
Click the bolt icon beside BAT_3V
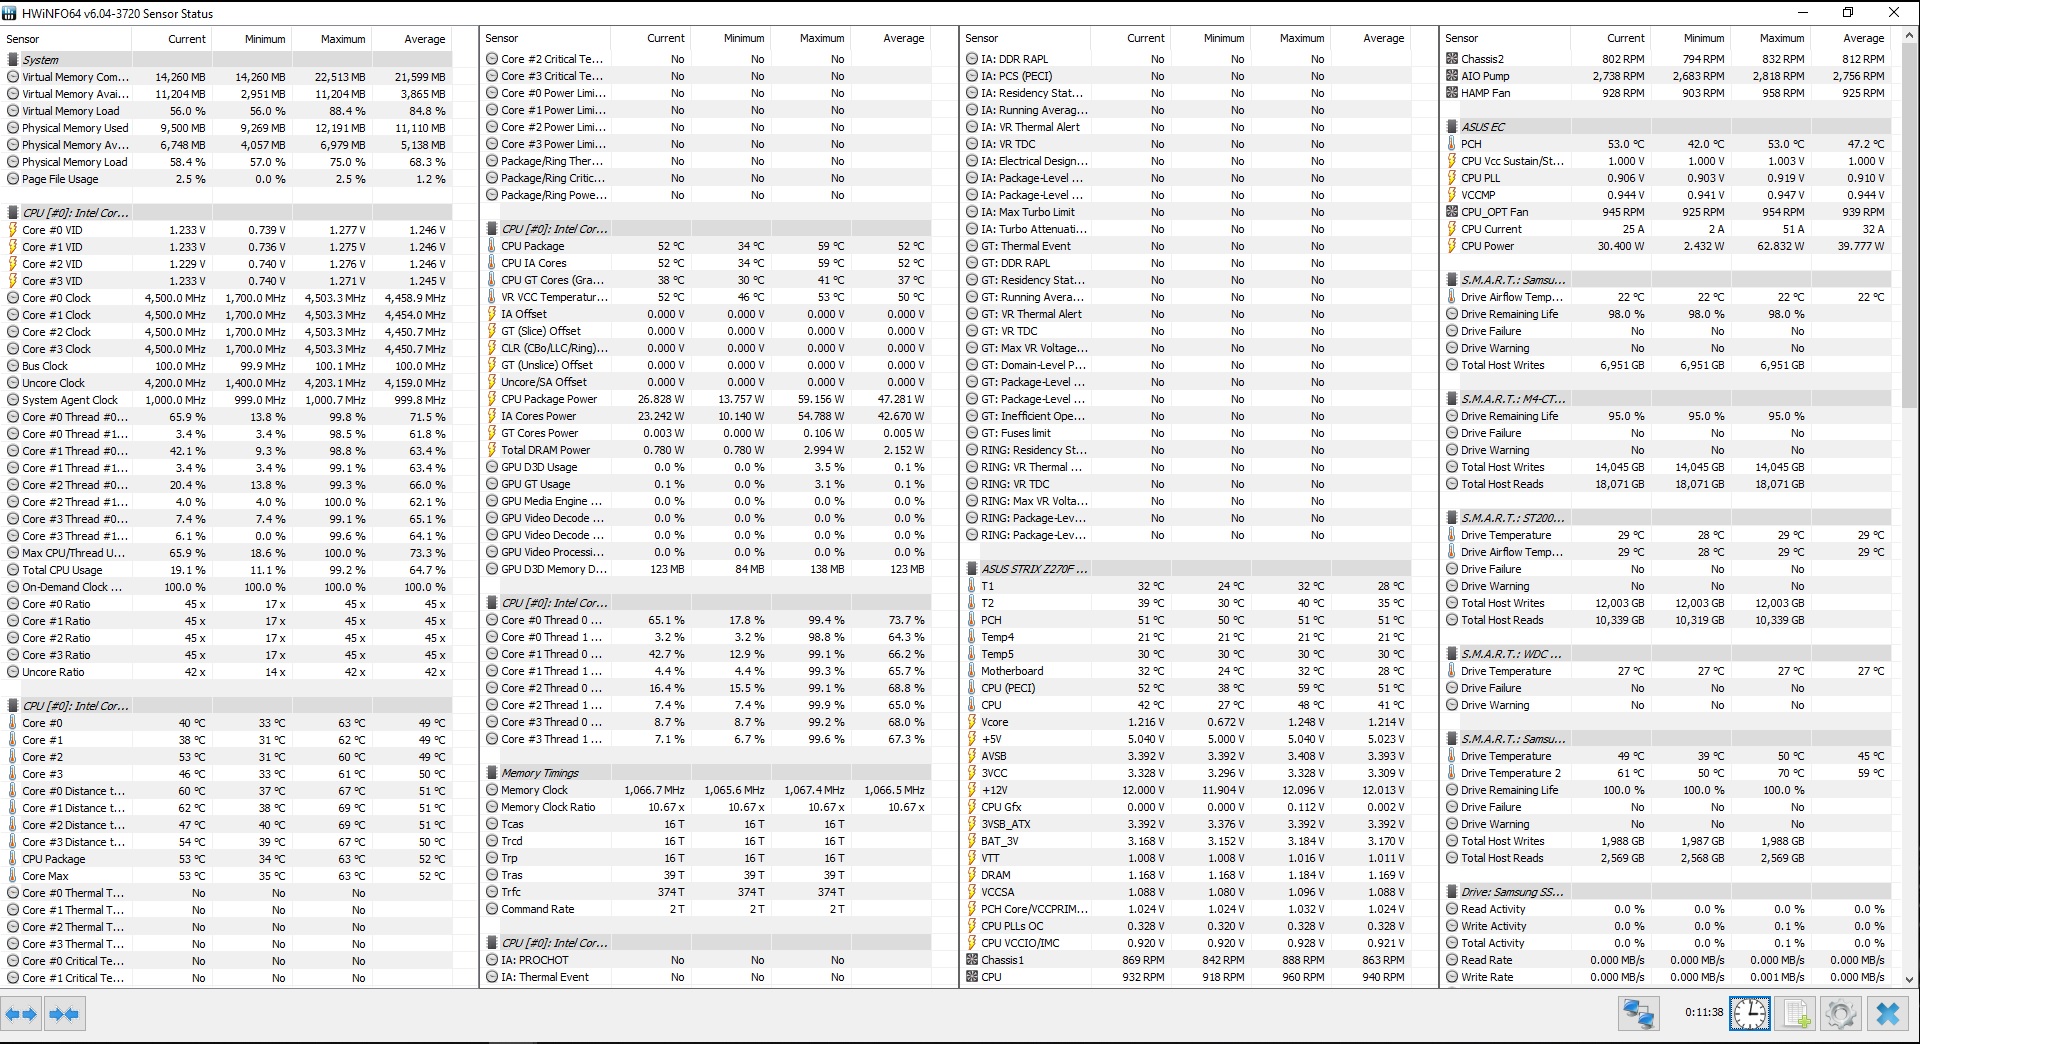point(972,841)
